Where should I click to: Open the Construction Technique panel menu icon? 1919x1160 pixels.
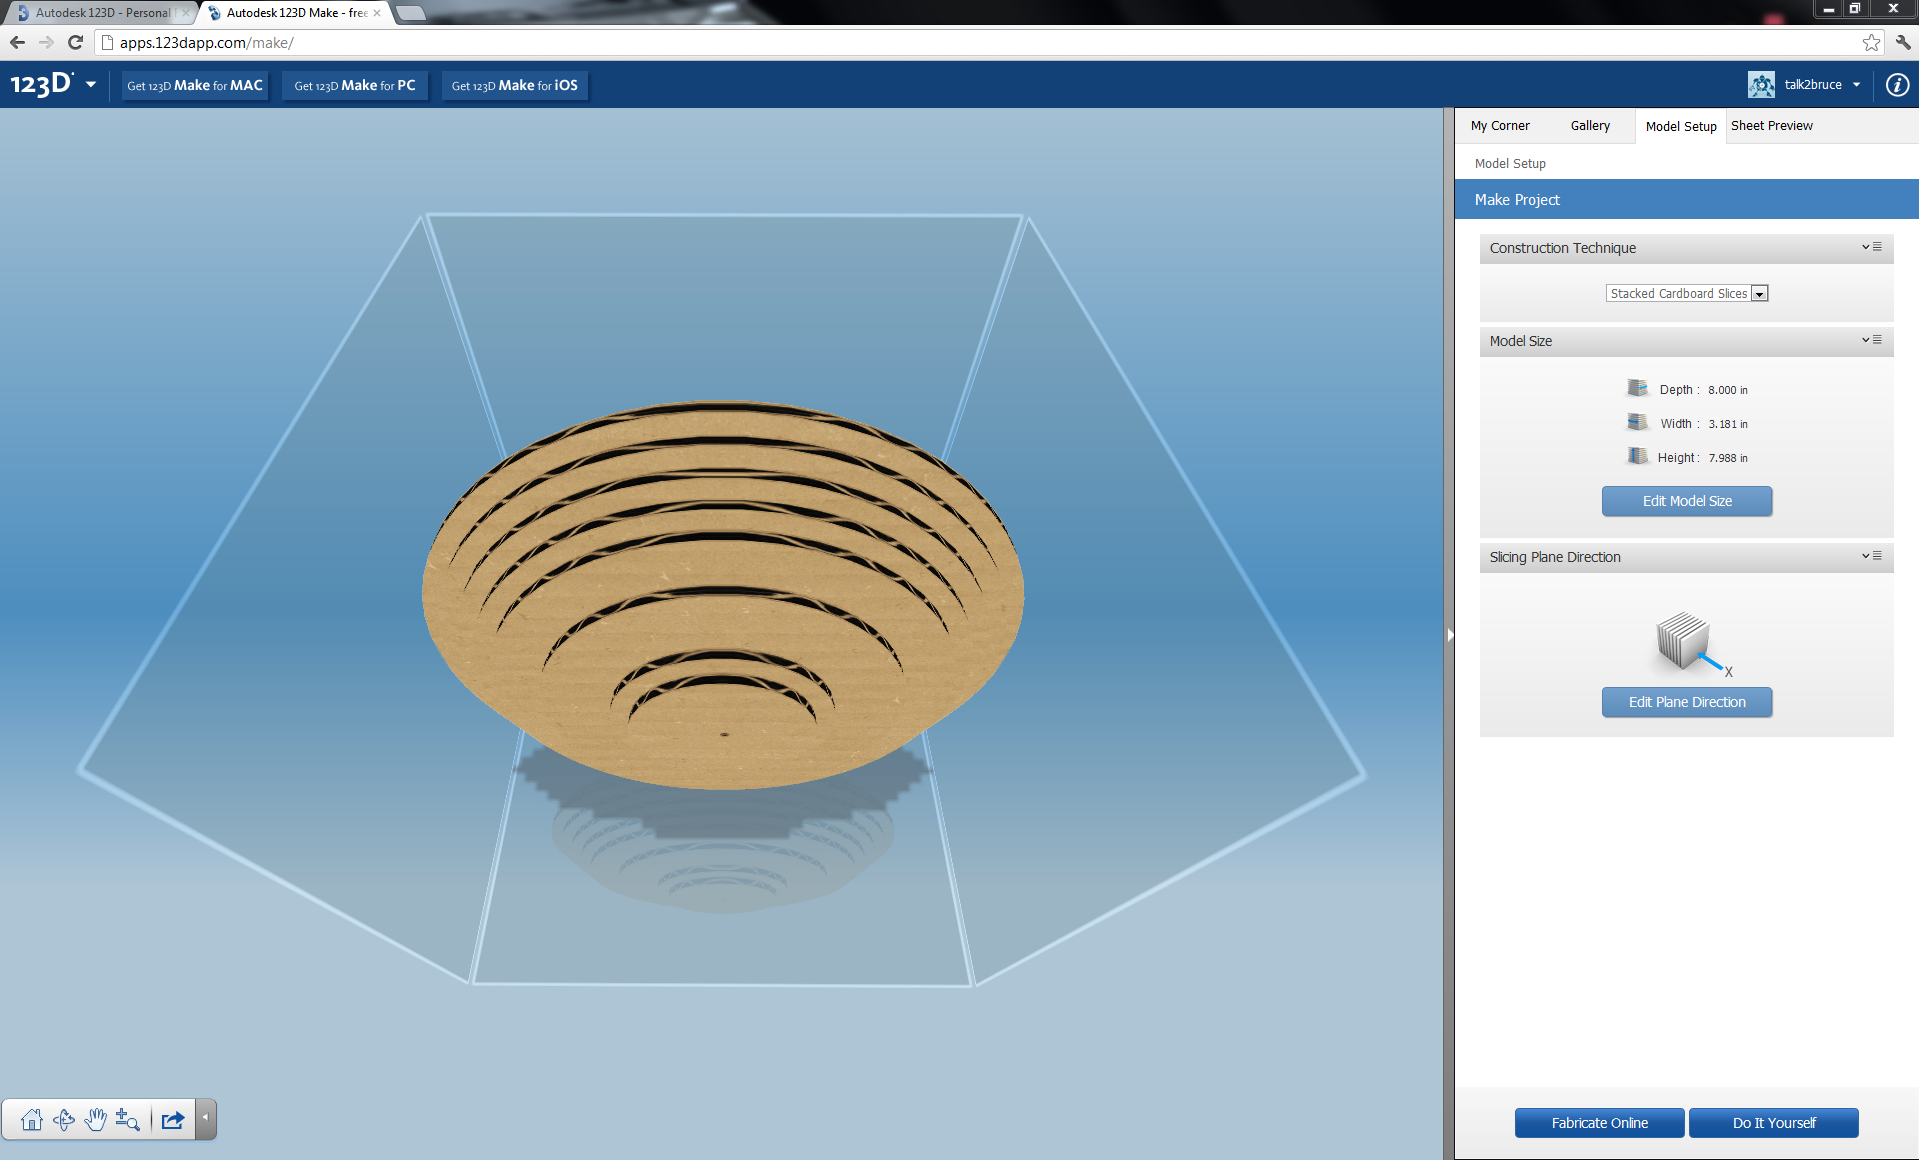[1878, 248]
